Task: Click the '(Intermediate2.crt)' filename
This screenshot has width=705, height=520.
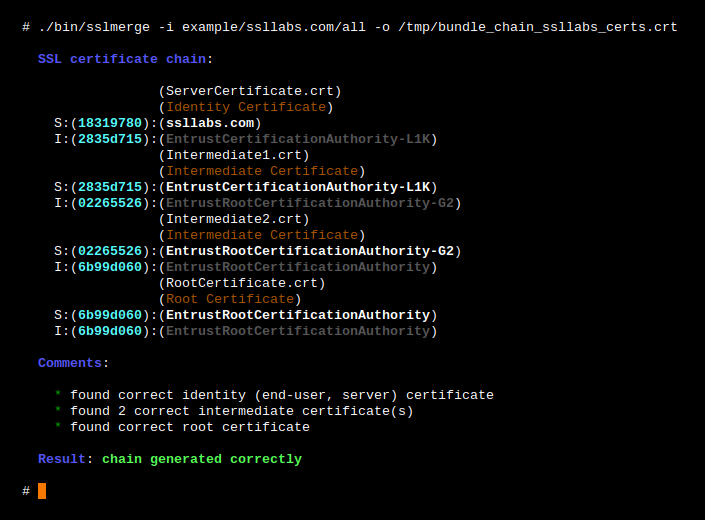Action: [x=234, y=219]
